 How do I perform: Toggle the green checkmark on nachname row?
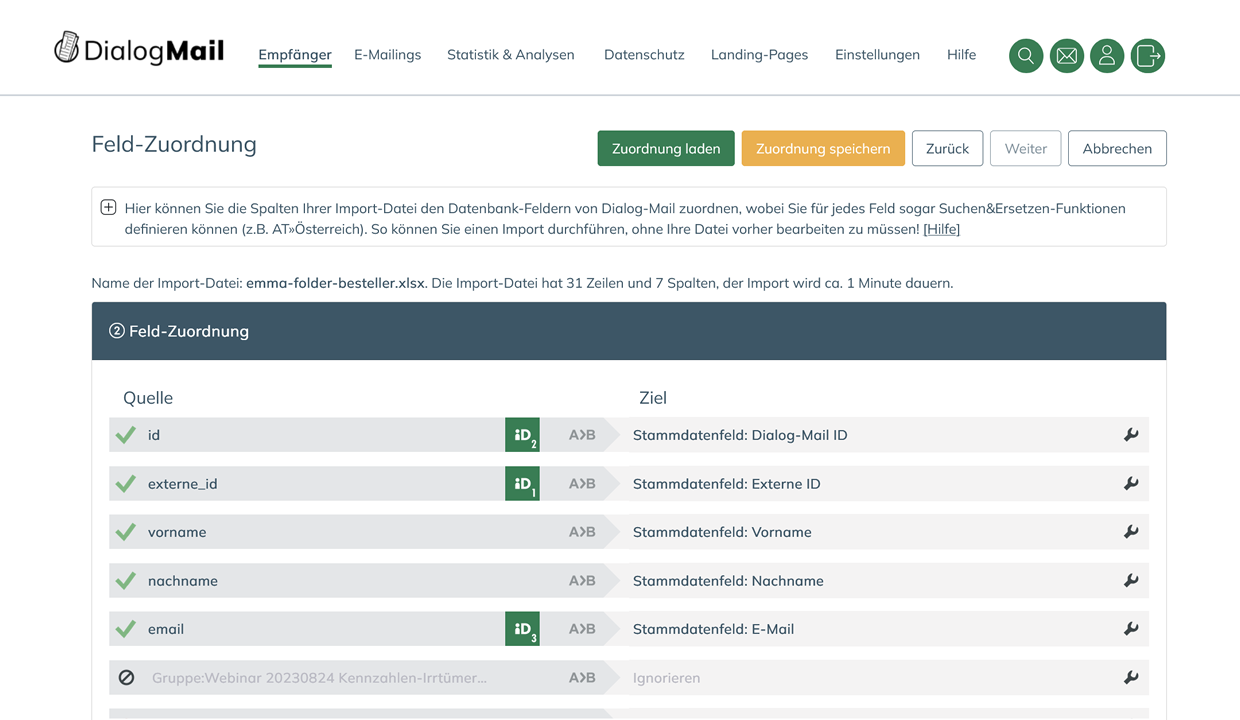click(x=126, y=581)
